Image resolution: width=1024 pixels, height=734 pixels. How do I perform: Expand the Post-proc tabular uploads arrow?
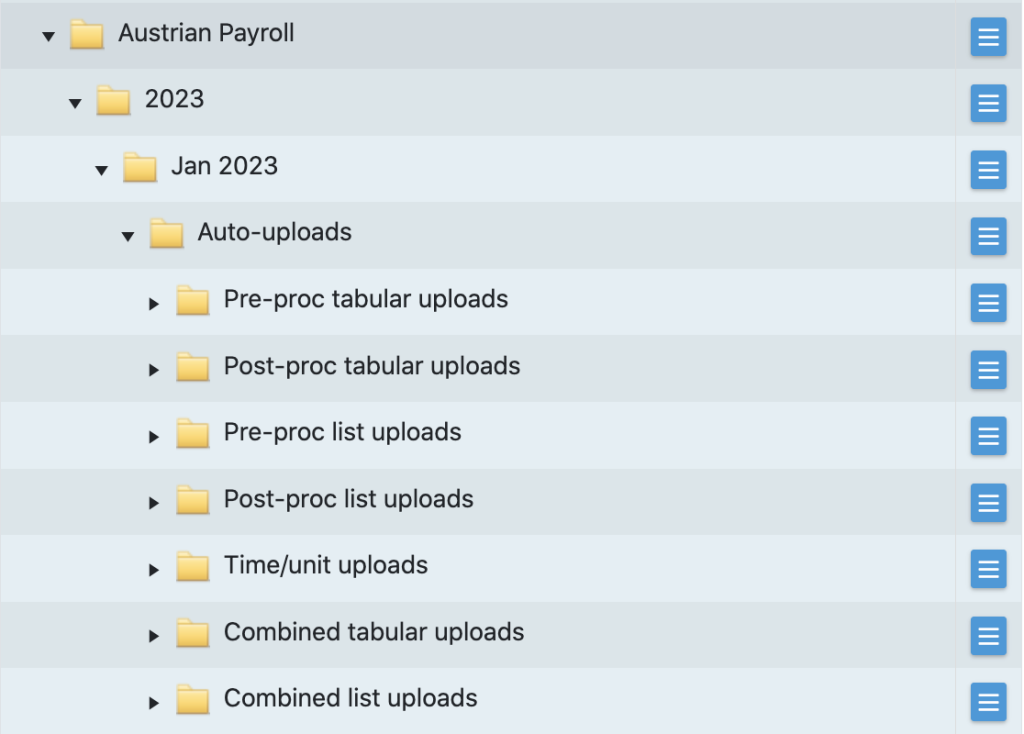click(154, 370)
